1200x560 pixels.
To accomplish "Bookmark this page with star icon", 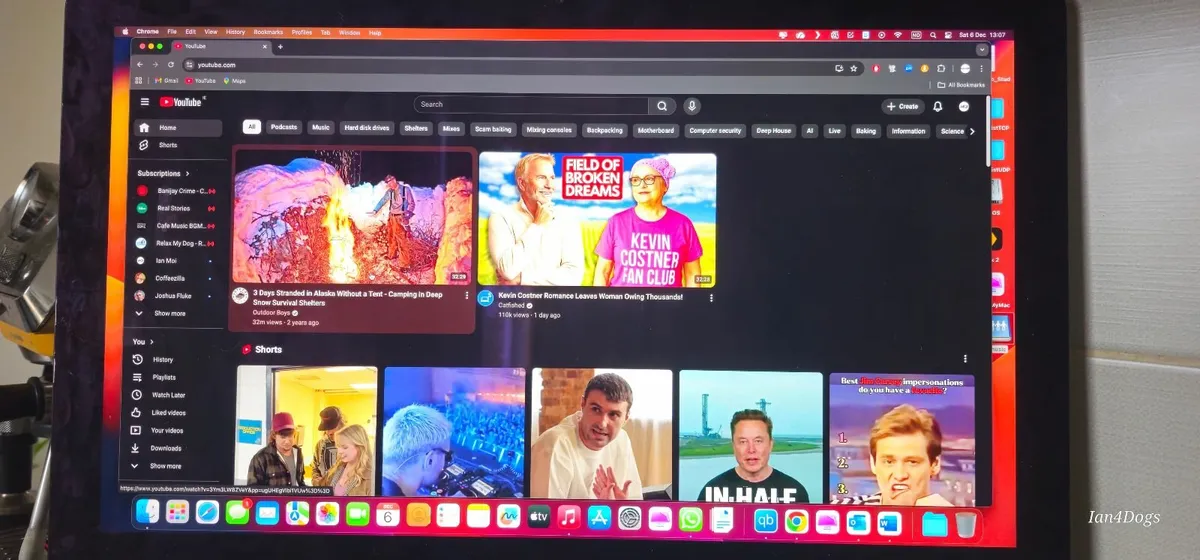I will [854, 68].
